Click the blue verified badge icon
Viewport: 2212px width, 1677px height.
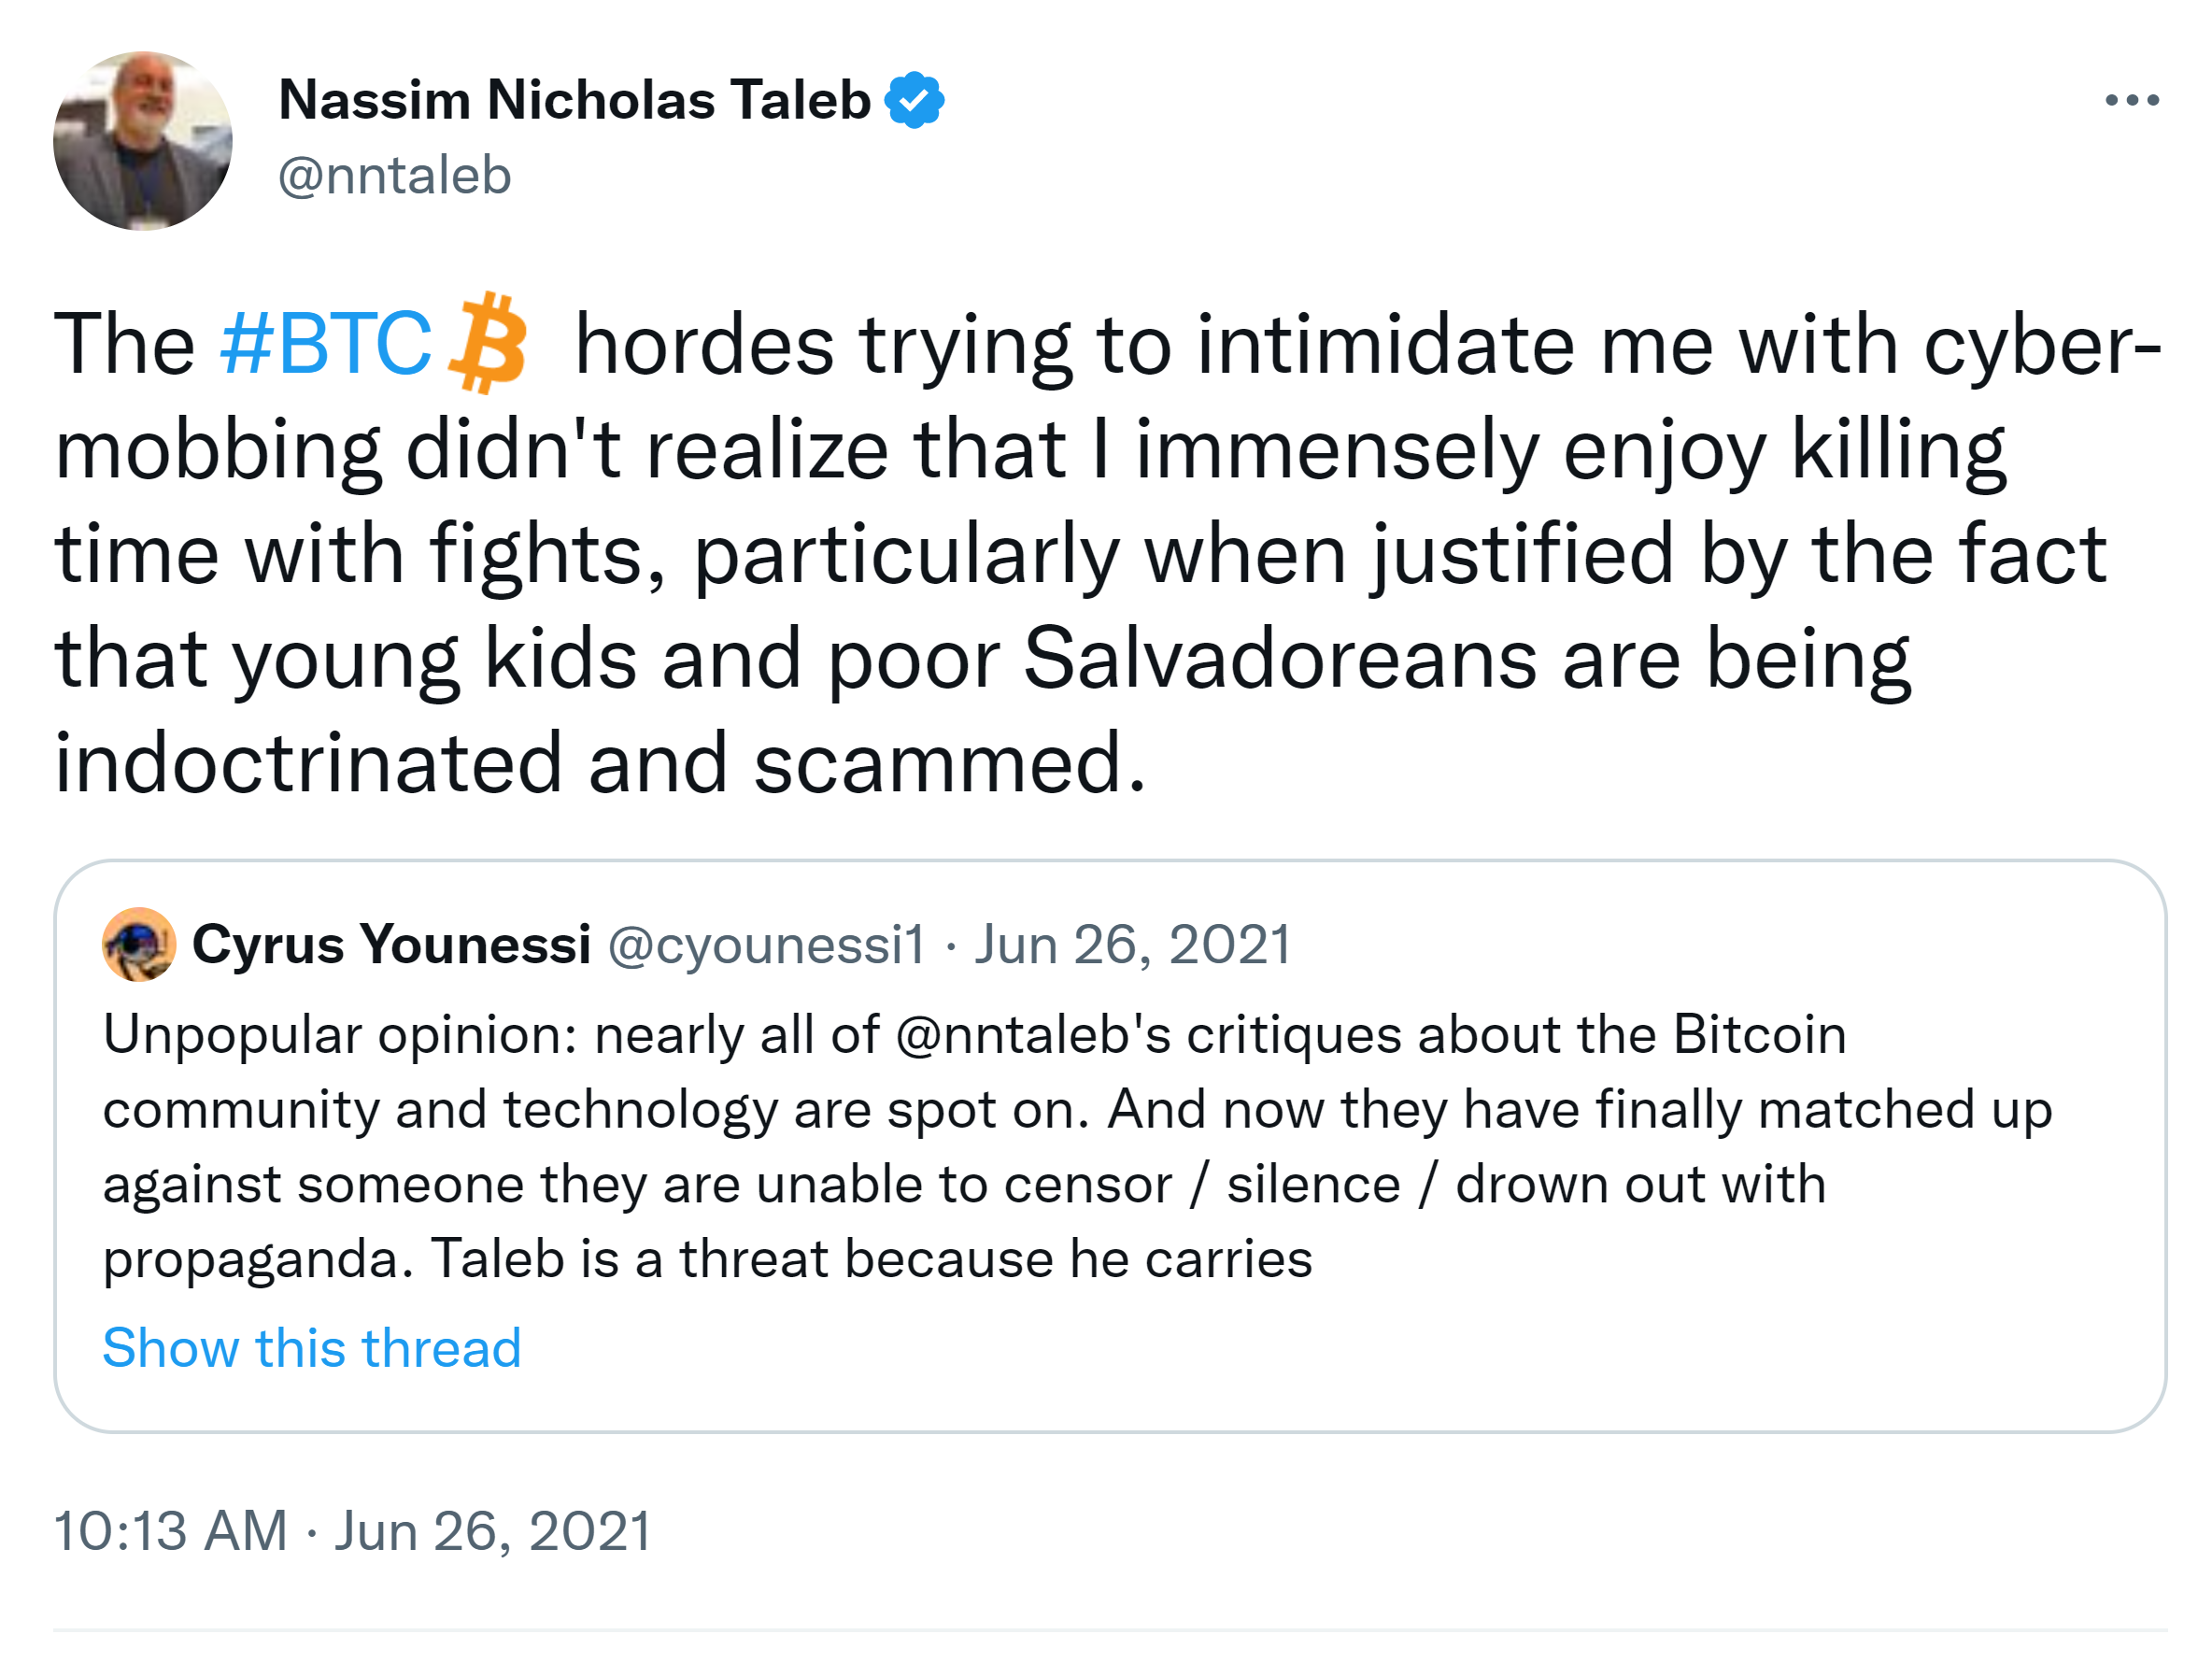914,100
